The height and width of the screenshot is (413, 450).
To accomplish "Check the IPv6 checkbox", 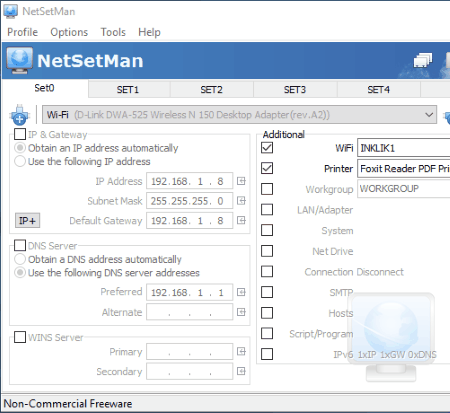I will (267, 354).
